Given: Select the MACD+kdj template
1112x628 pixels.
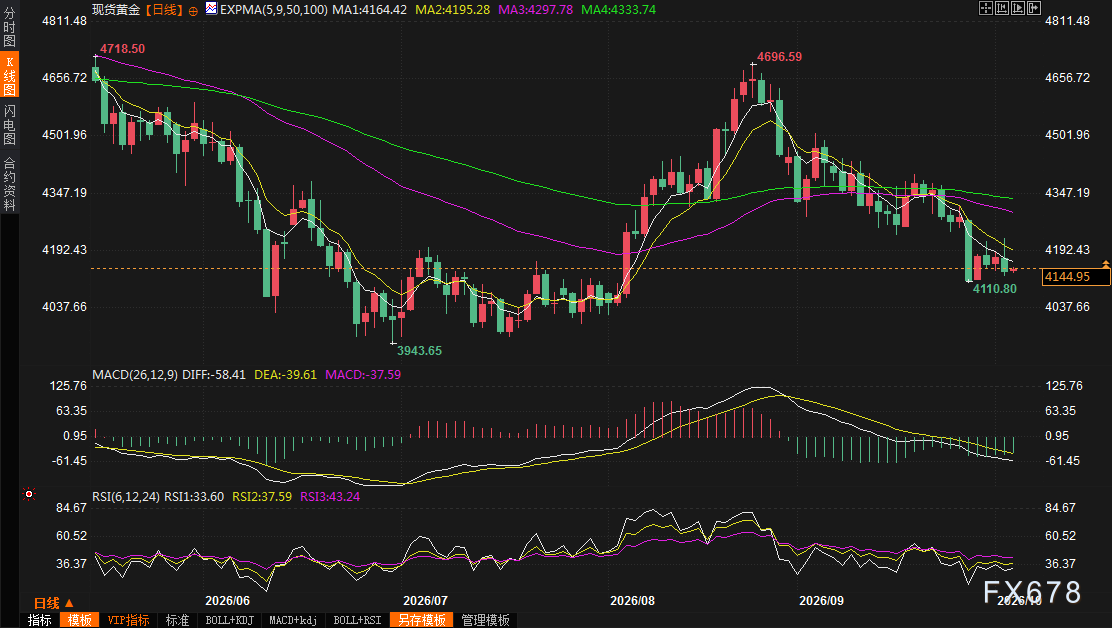Looking at the screenshot, I should coord(293,620).
